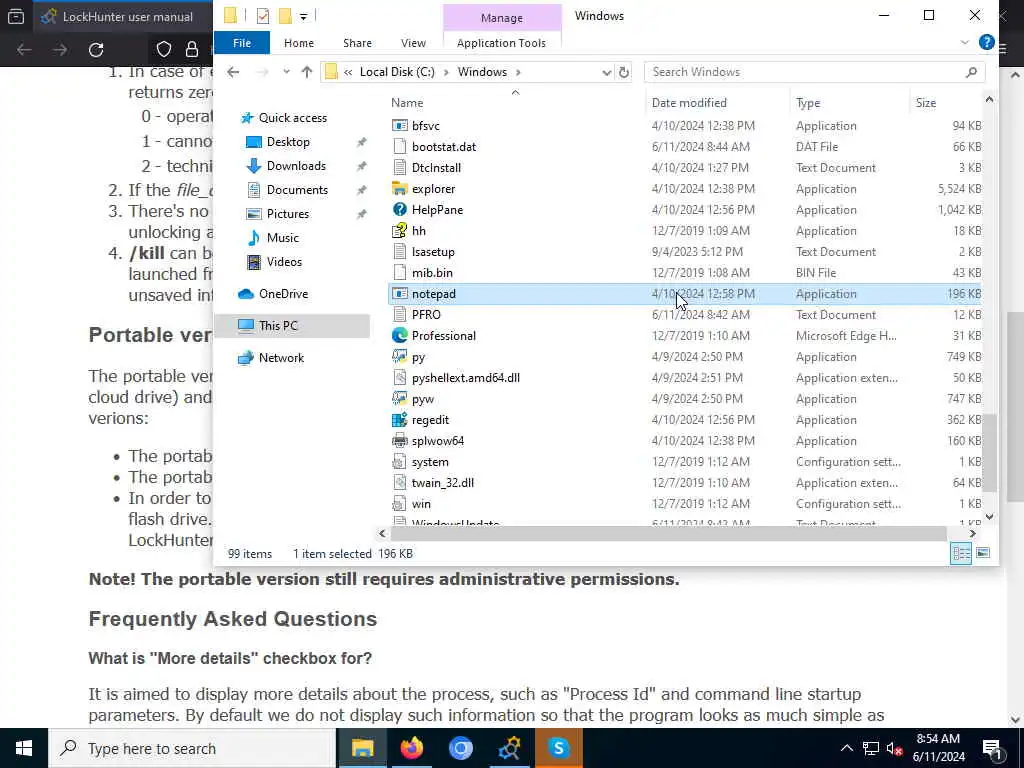Switch to LockHunter user manual browser tab
1024x768 pixels.
coord(123,16)
